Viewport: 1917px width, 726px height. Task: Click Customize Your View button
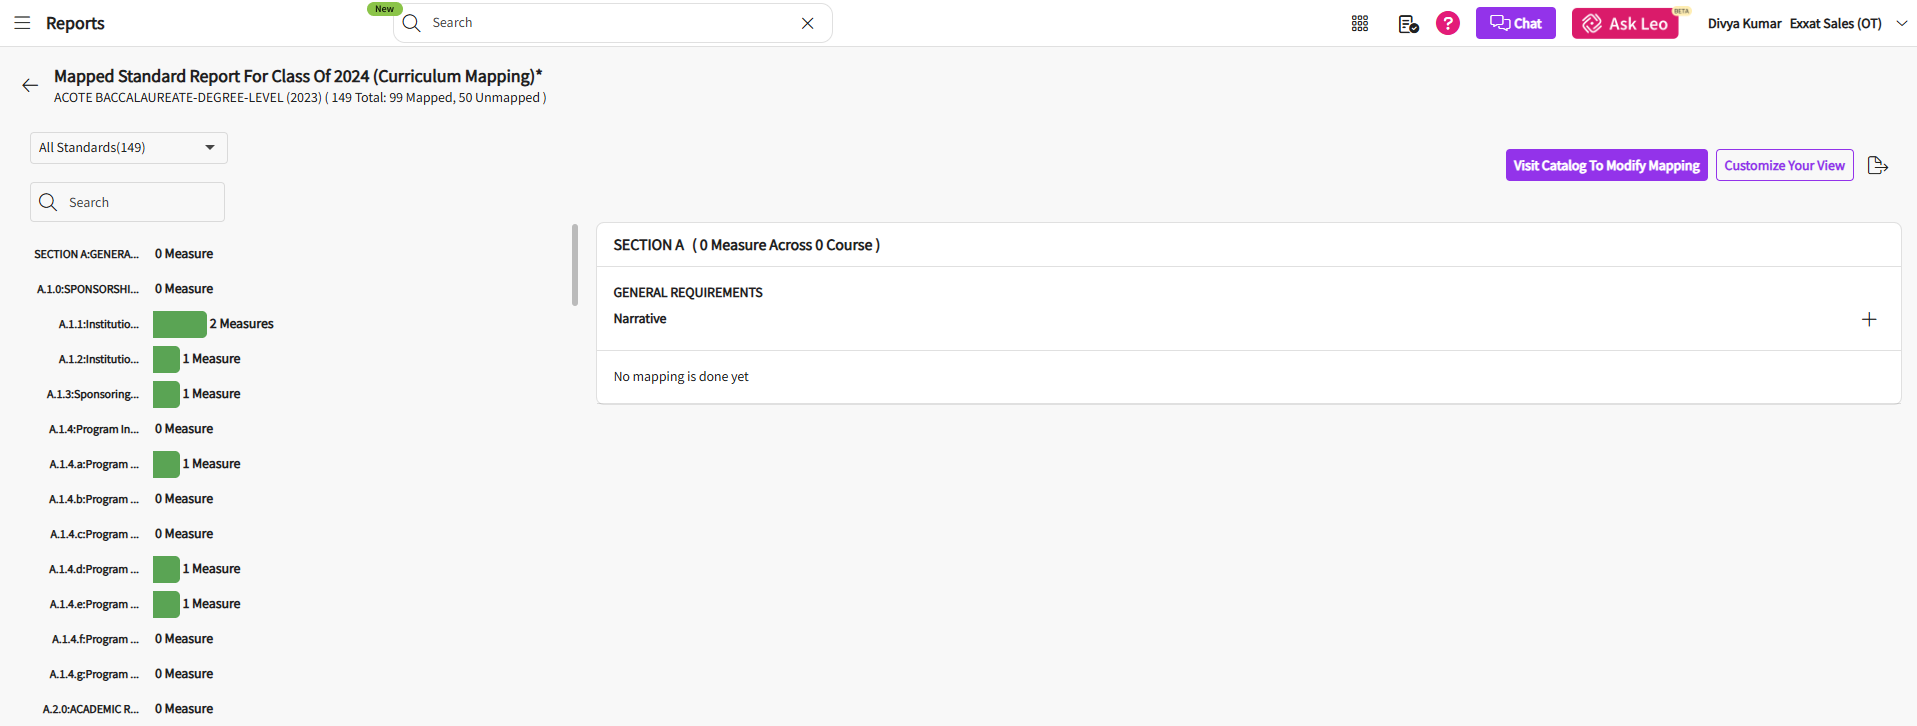[x=1784, y=166]
